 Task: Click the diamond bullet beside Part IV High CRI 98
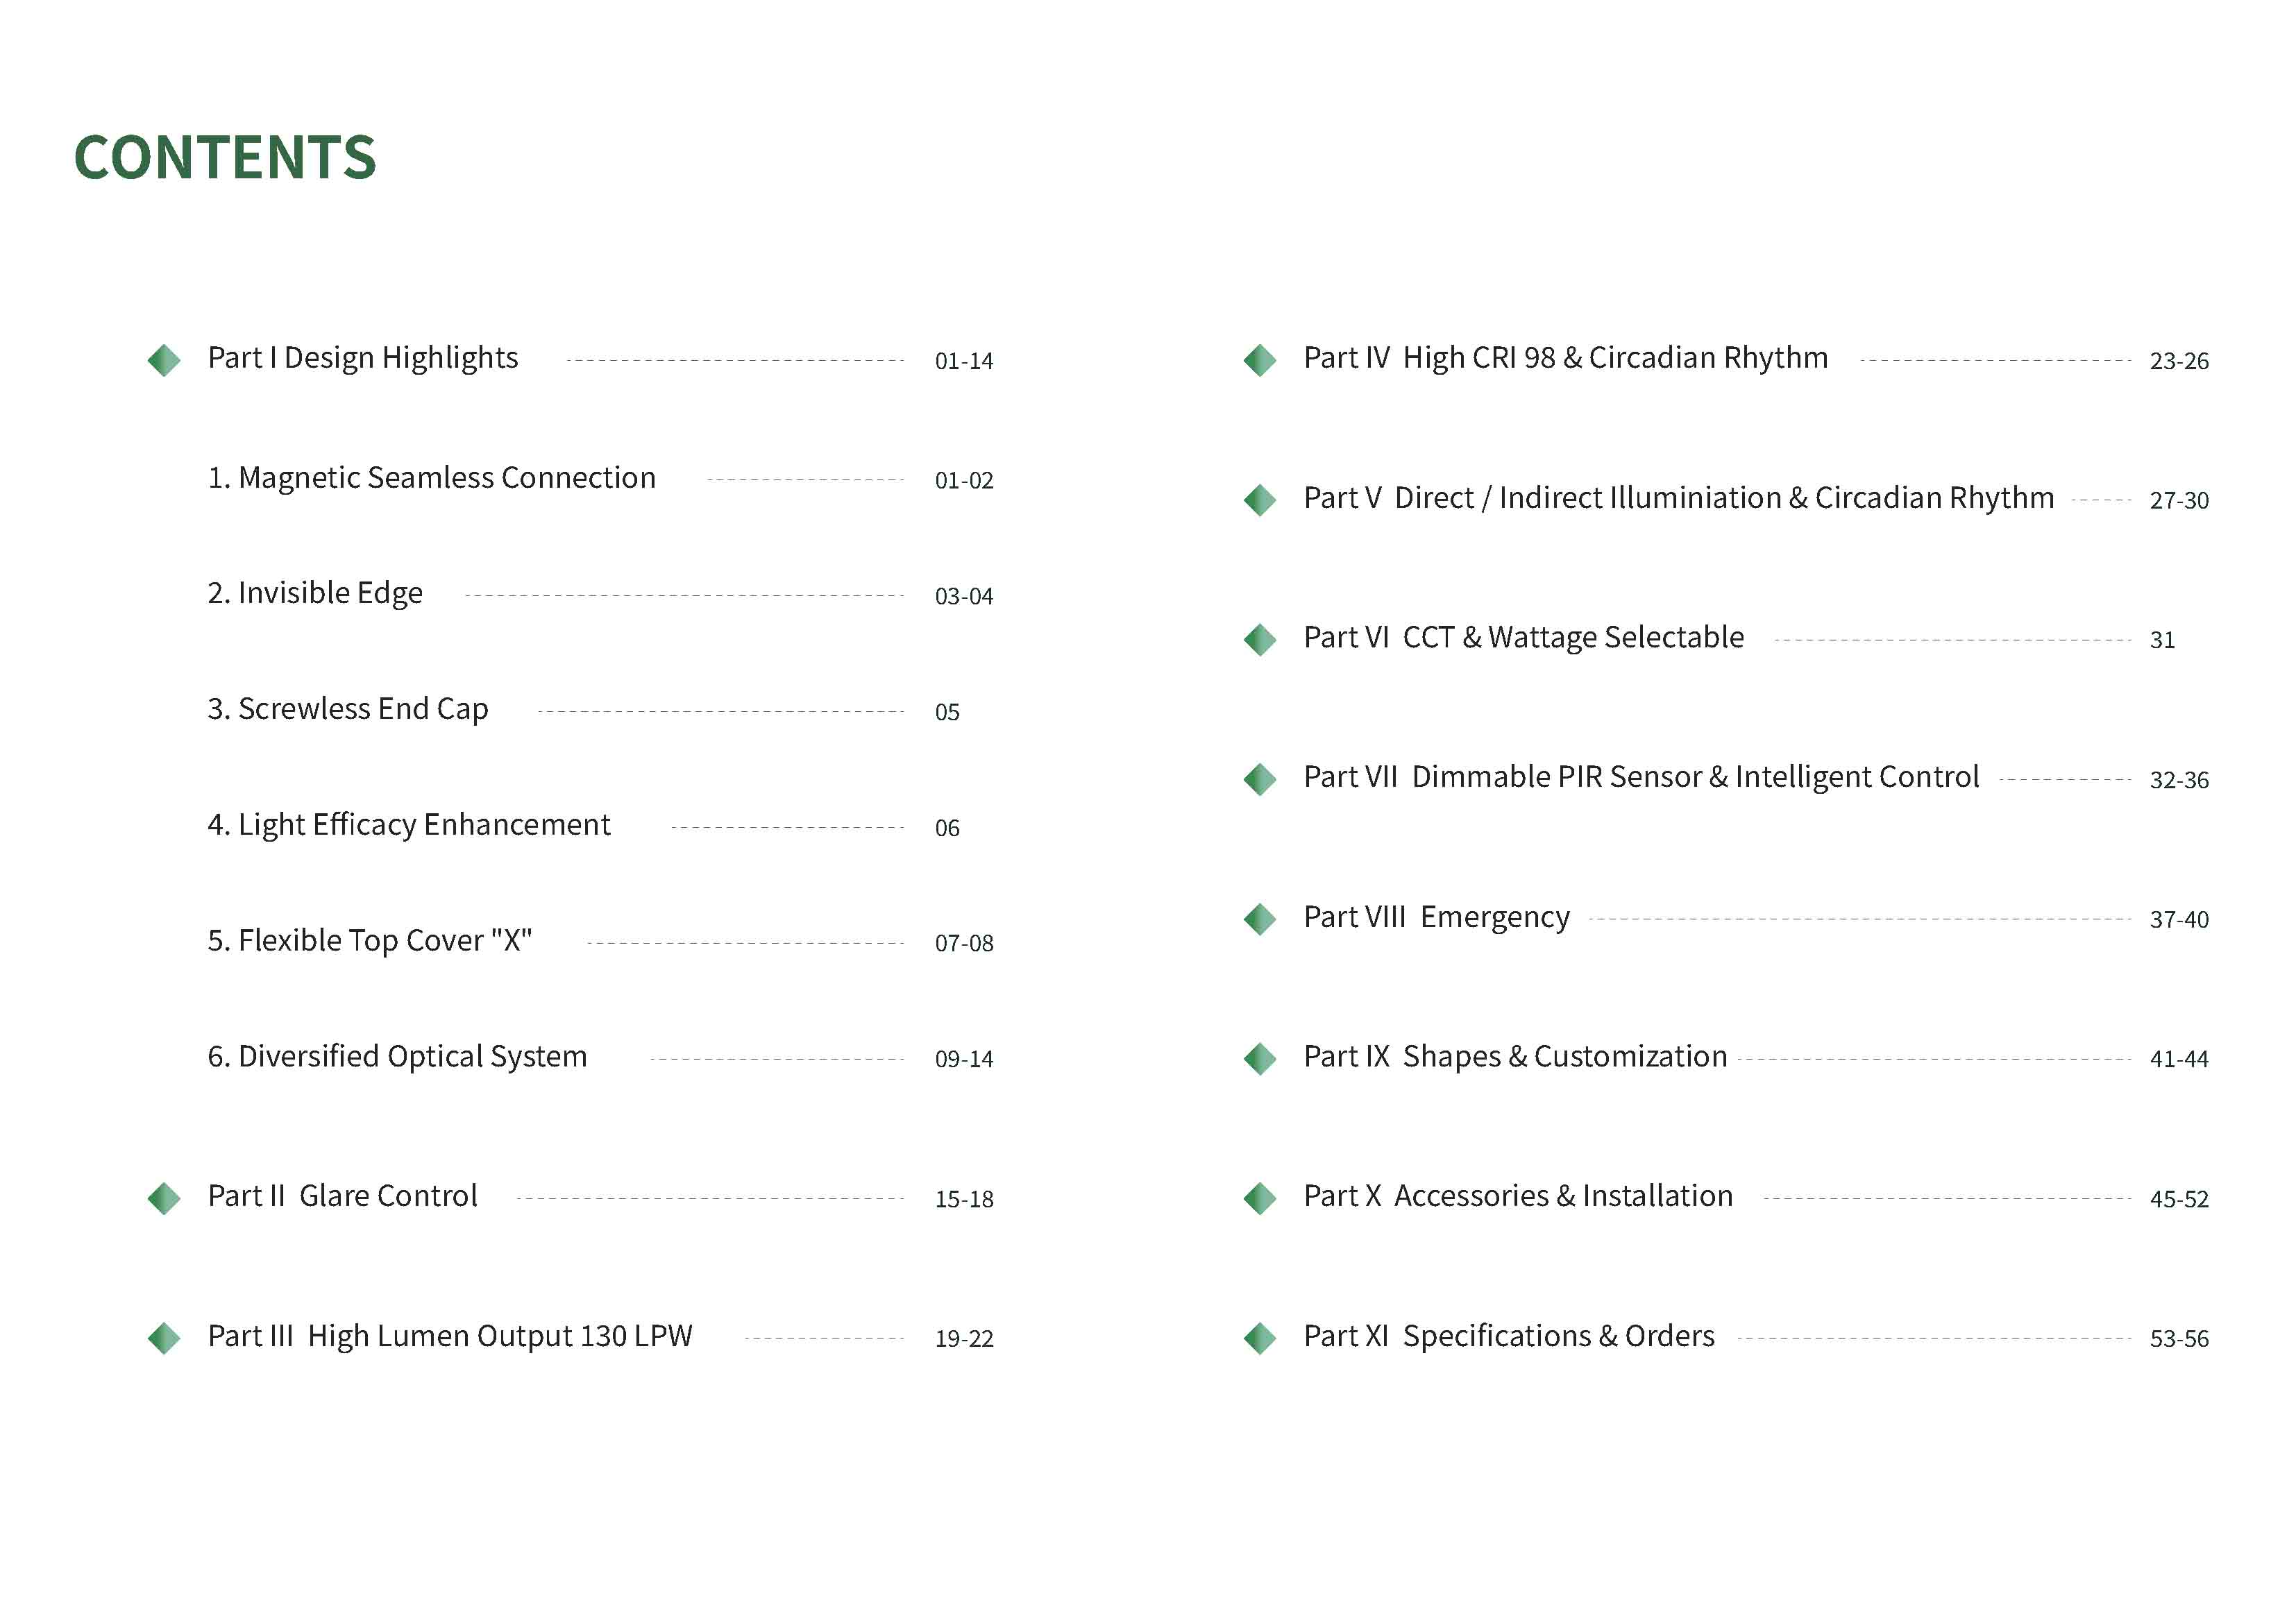click(1260, 360)
